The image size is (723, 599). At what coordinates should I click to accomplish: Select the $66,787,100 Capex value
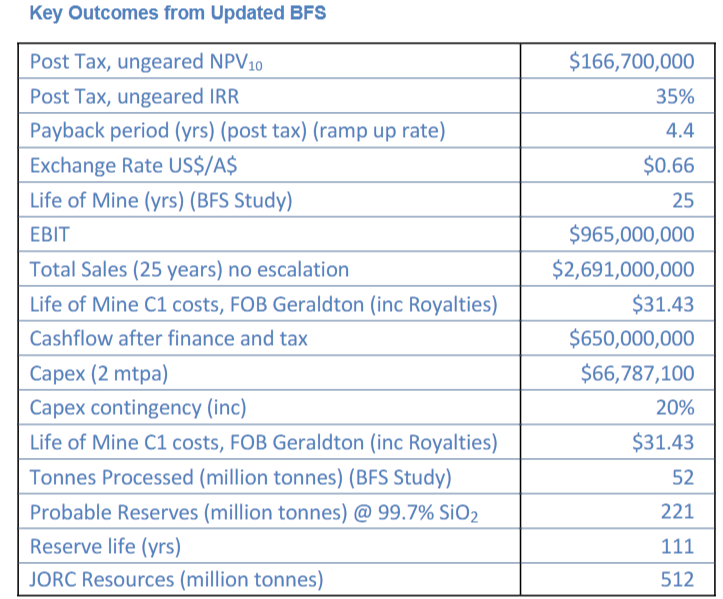[637, 373]
